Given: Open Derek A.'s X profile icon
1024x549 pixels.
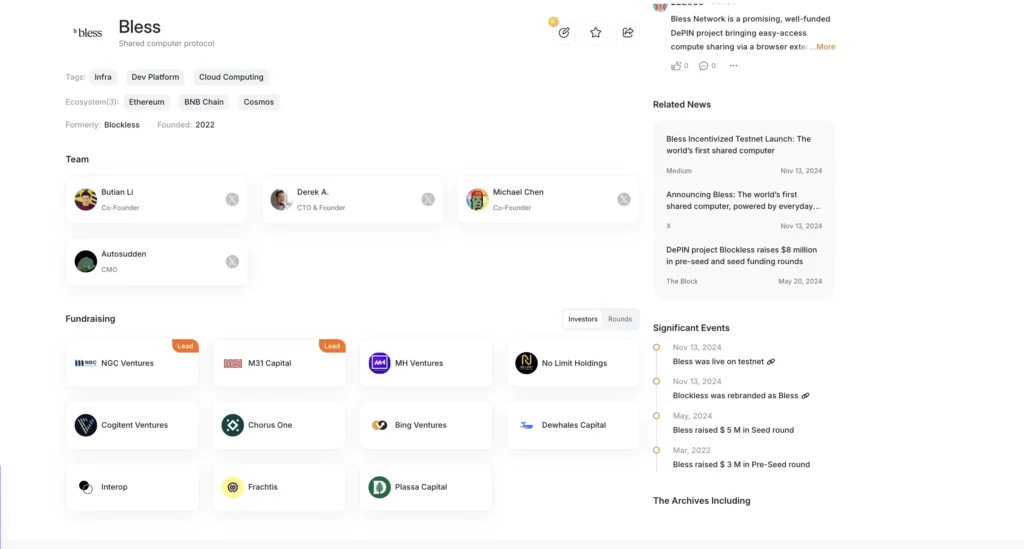Looking at the screenshot, I should click(x=428, y=199).
